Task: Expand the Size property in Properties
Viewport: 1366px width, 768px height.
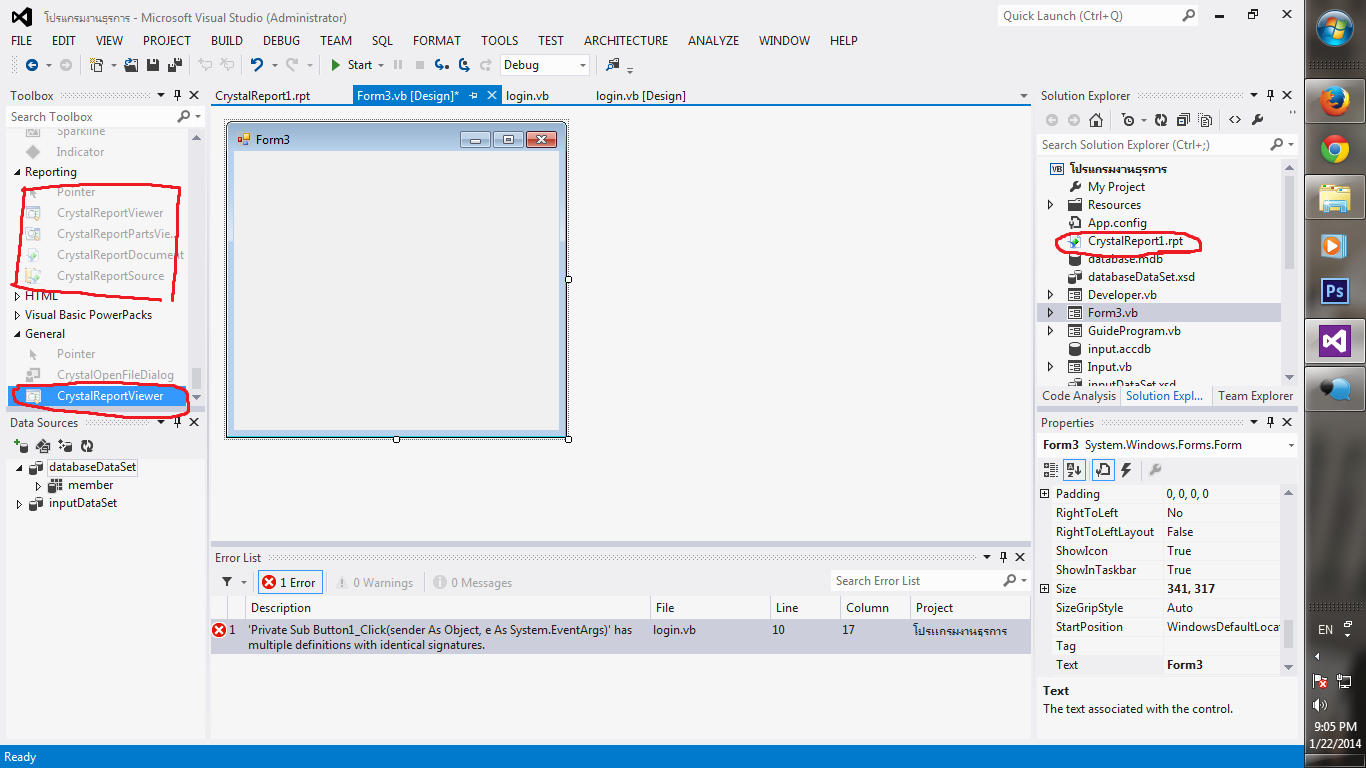Action: (x=1045, y=589)
